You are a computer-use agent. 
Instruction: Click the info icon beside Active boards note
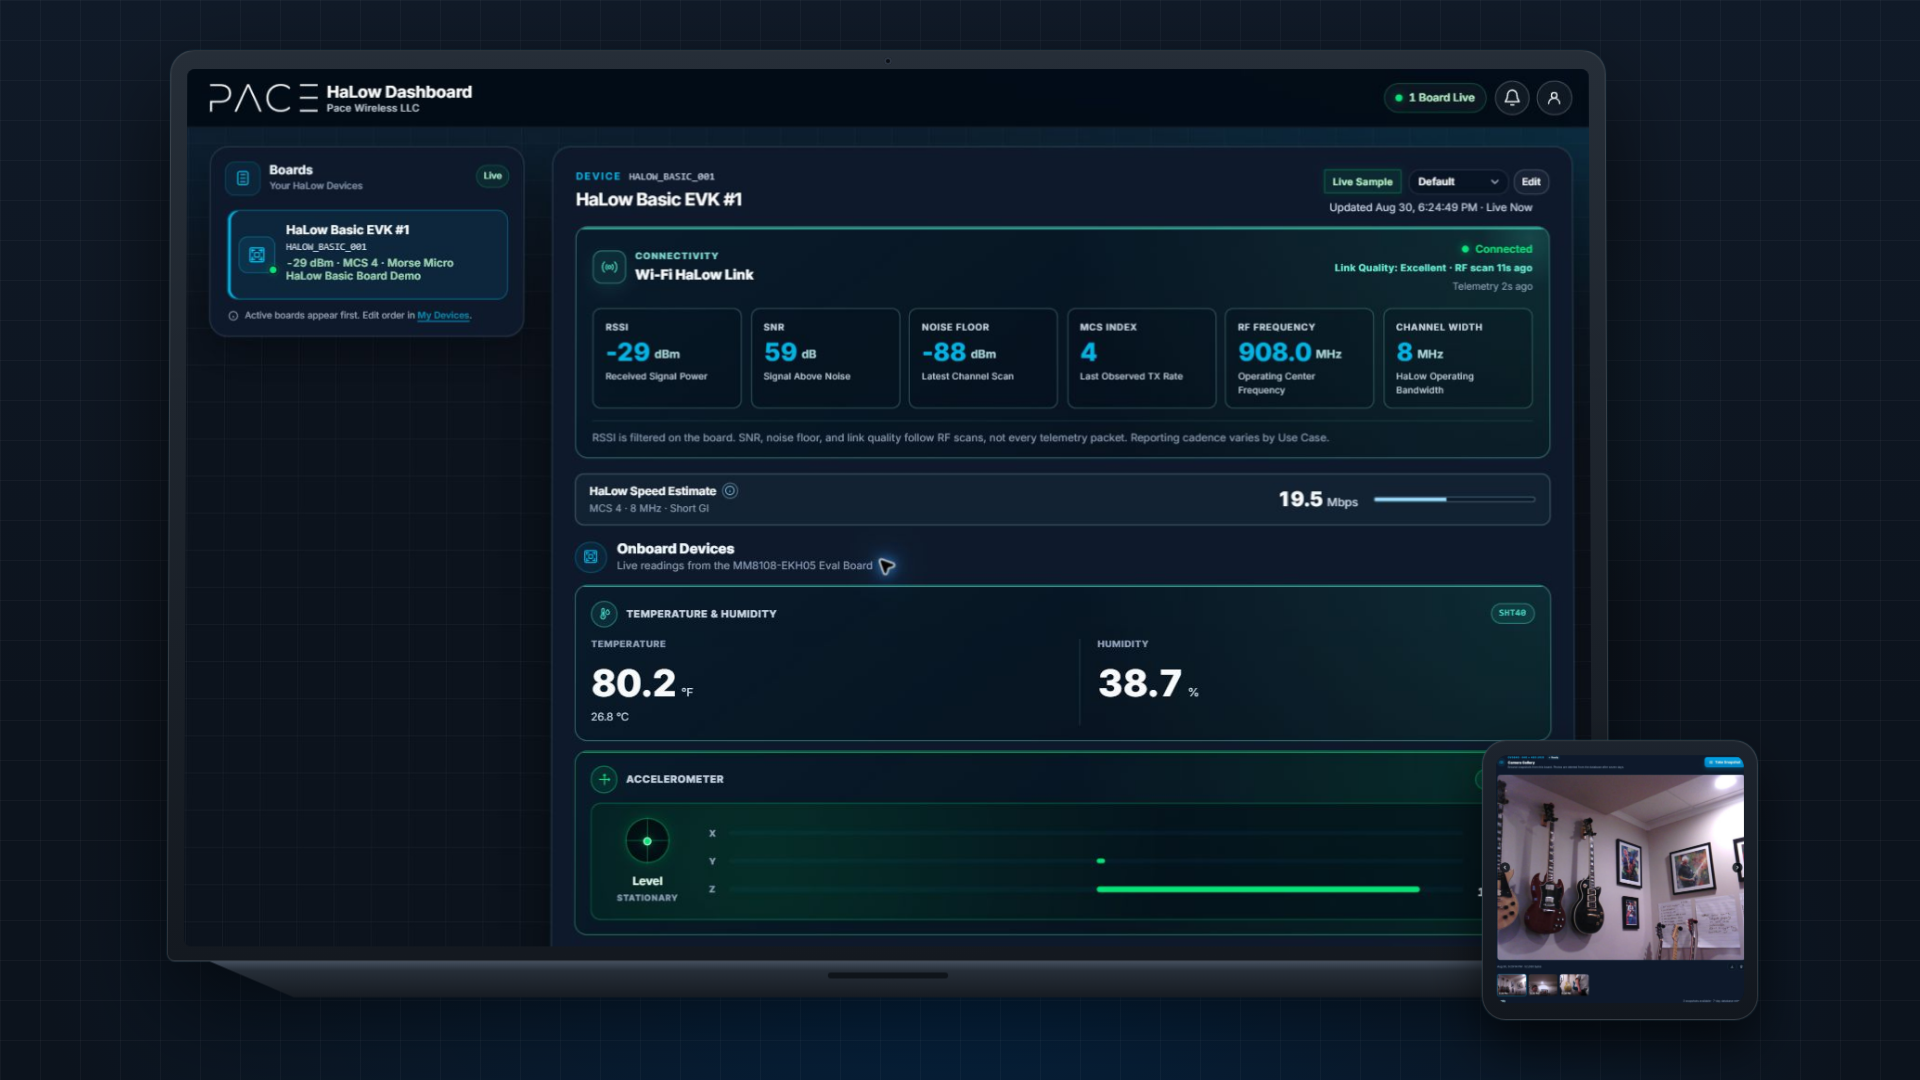coord(233,316)
